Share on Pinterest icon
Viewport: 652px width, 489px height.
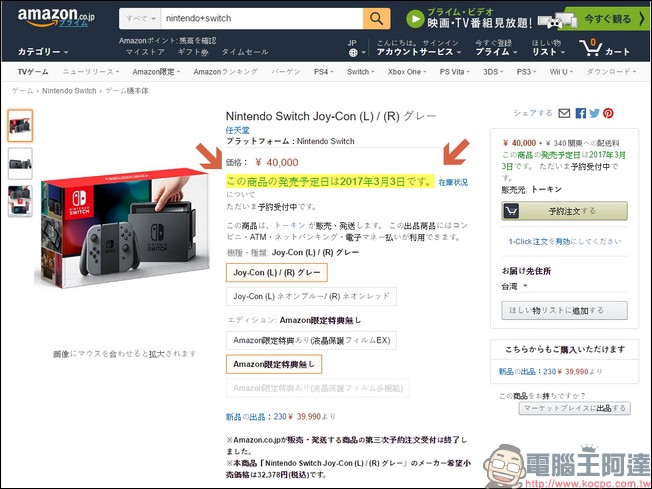point(608,113)
